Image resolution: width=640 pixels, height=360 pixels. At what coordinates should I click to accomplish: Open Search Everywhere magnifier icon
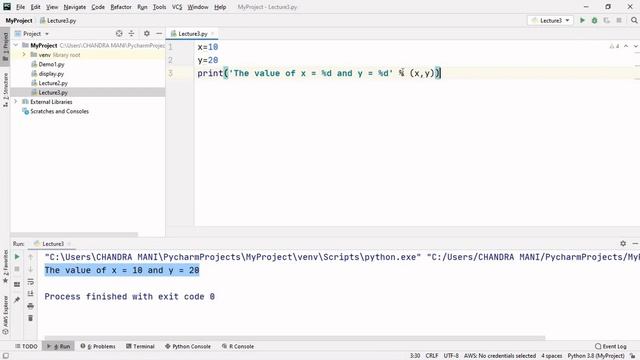(634, 20)
